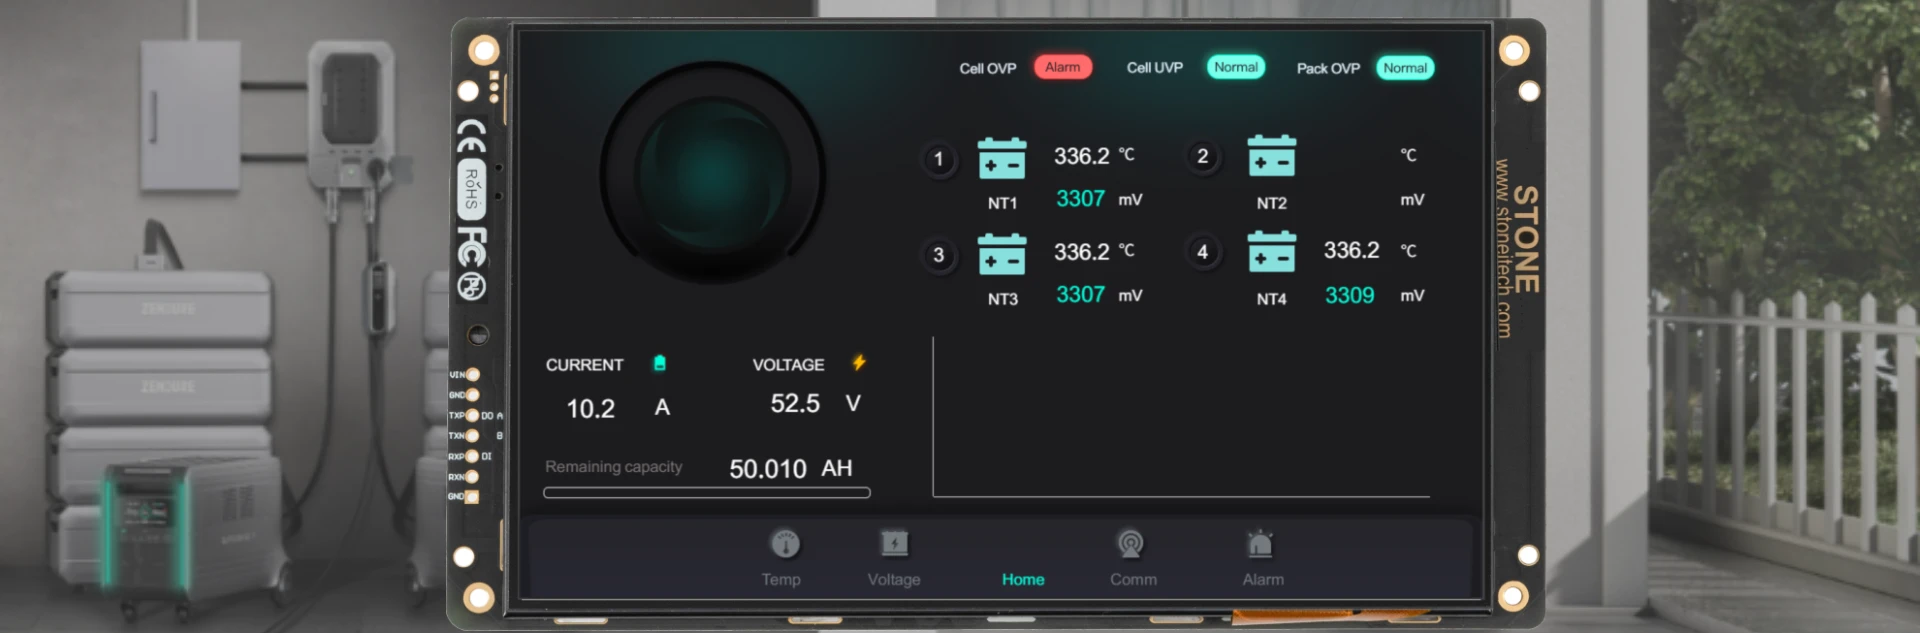Click the NT2 battery icon
Screen dimensions: 1920x633
click(1272, 157)
